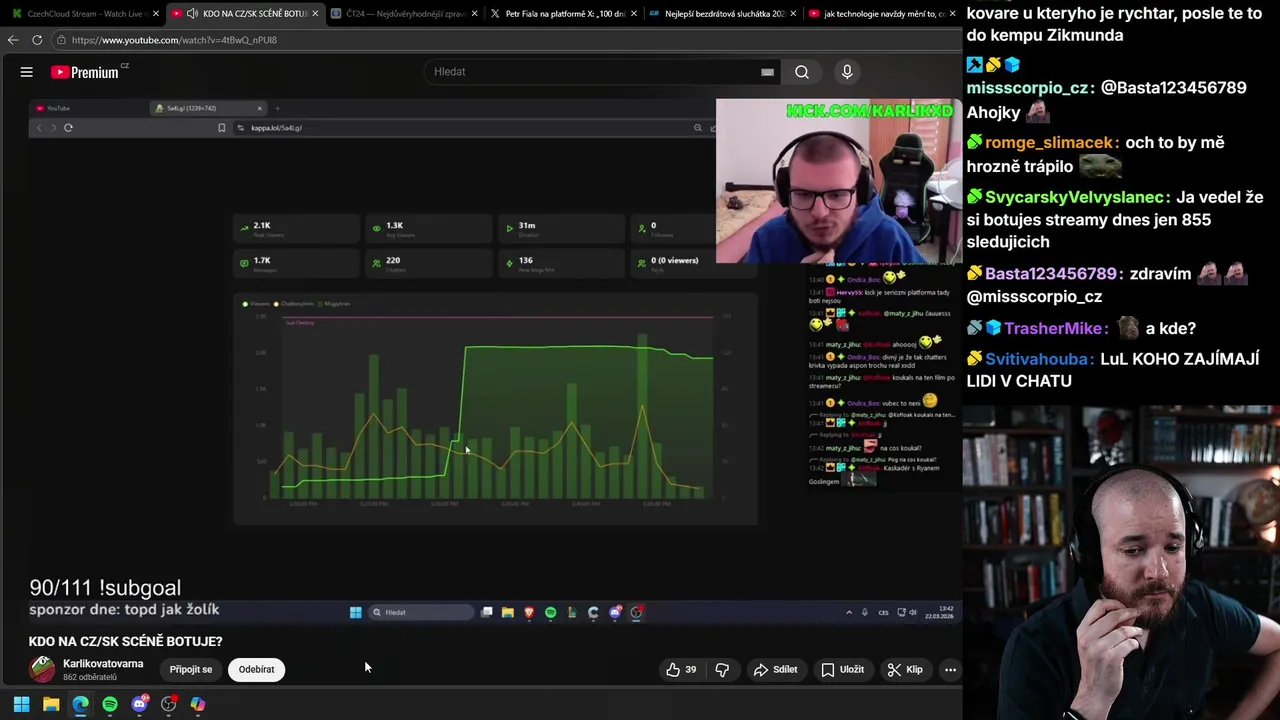Launch Copilot from the taskbar
This screenshot has height=720, width=1280.
click(x=198, y=704)
